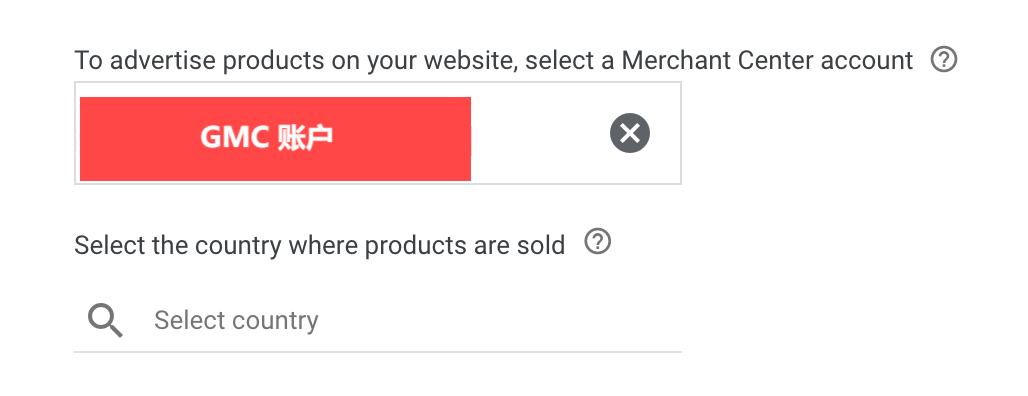
Task: Click the dark circular X button
Action: pos(629,133)
